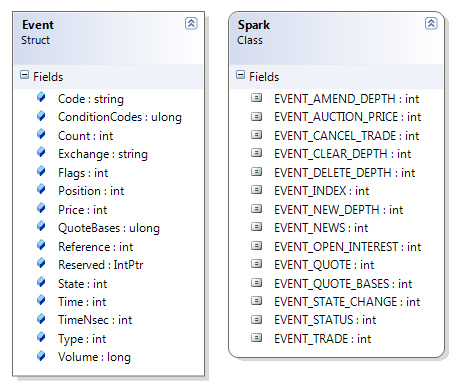
Task: Select the Code : string field
Action: [x=91, y=99]
